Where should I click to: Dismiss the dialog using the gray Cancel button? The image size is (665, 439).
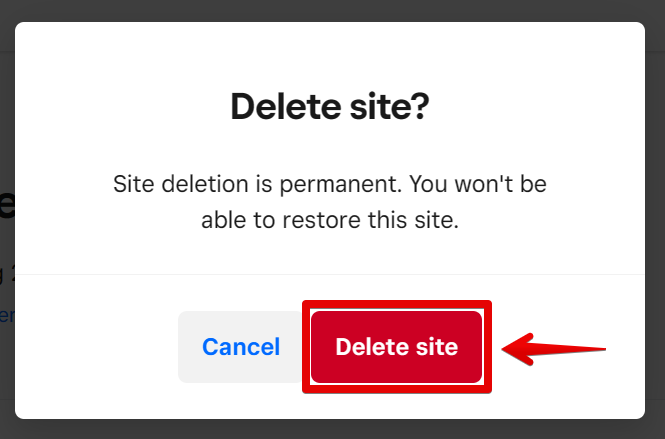point(241,347)
